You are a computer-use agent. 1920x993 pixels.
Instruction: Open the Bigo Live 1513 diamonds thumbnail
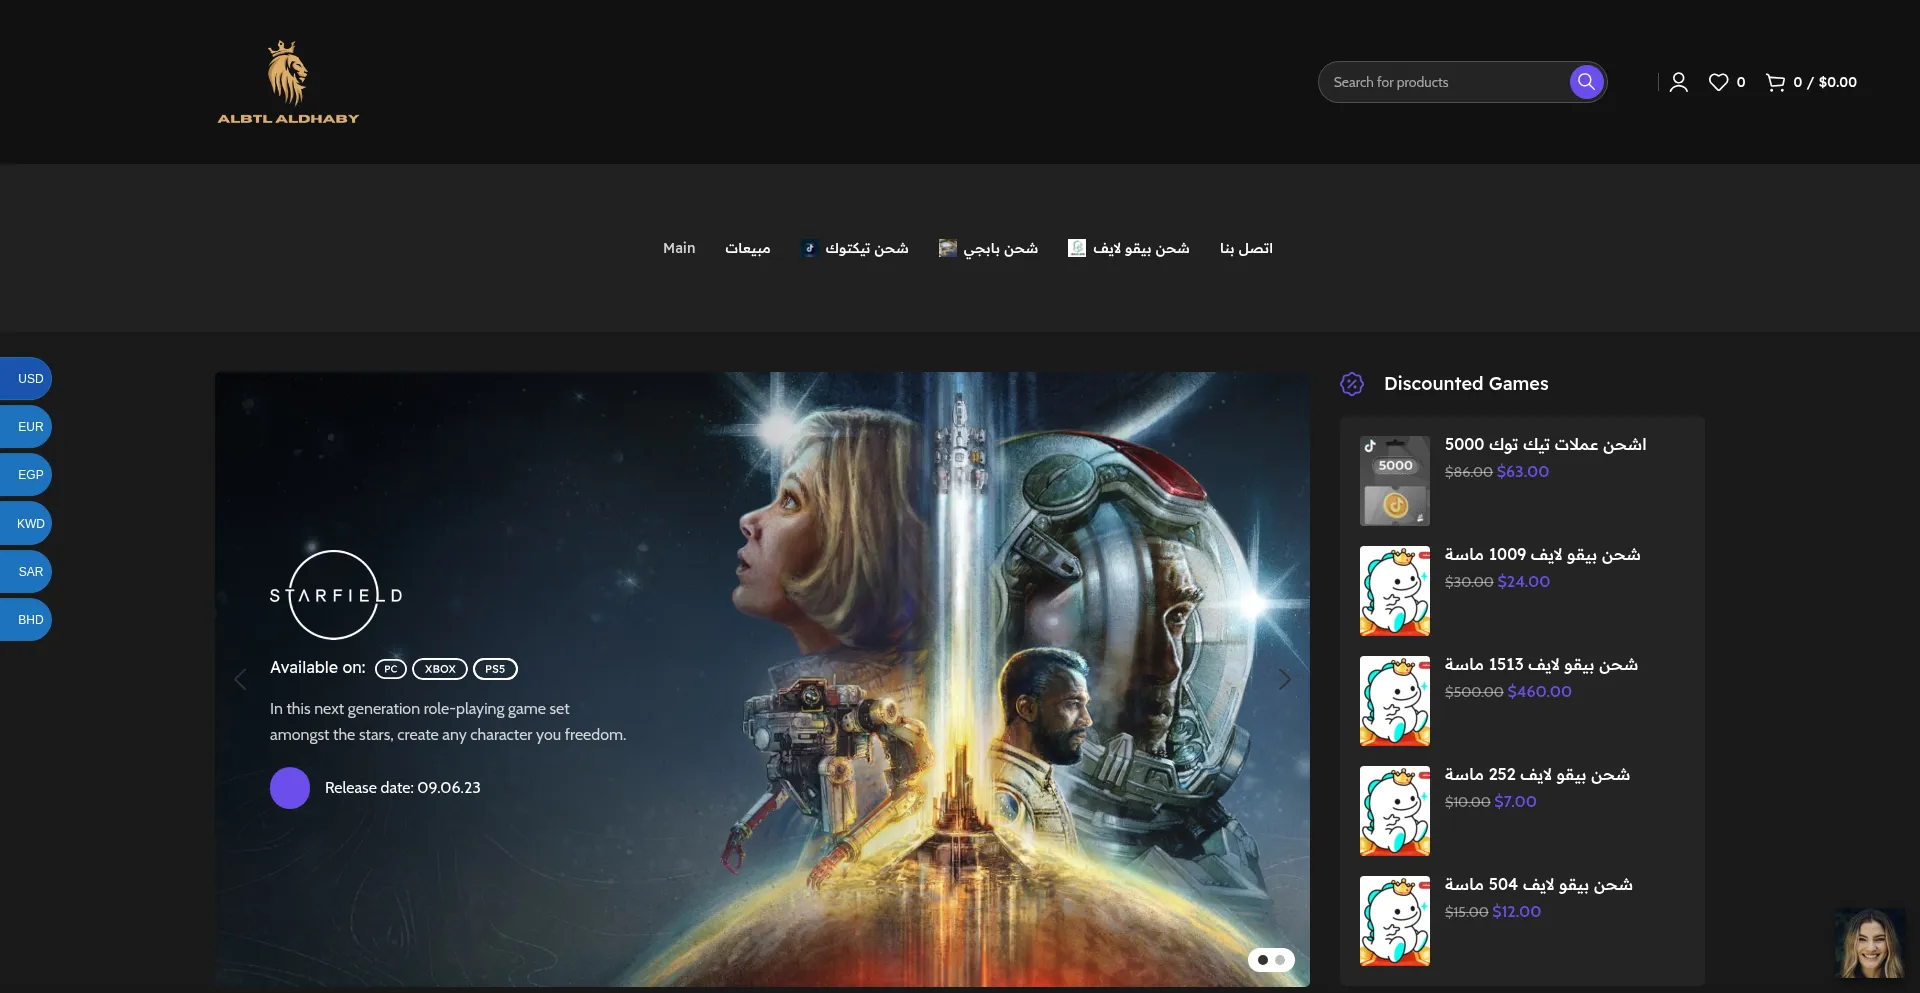(x=1395, y=701)
